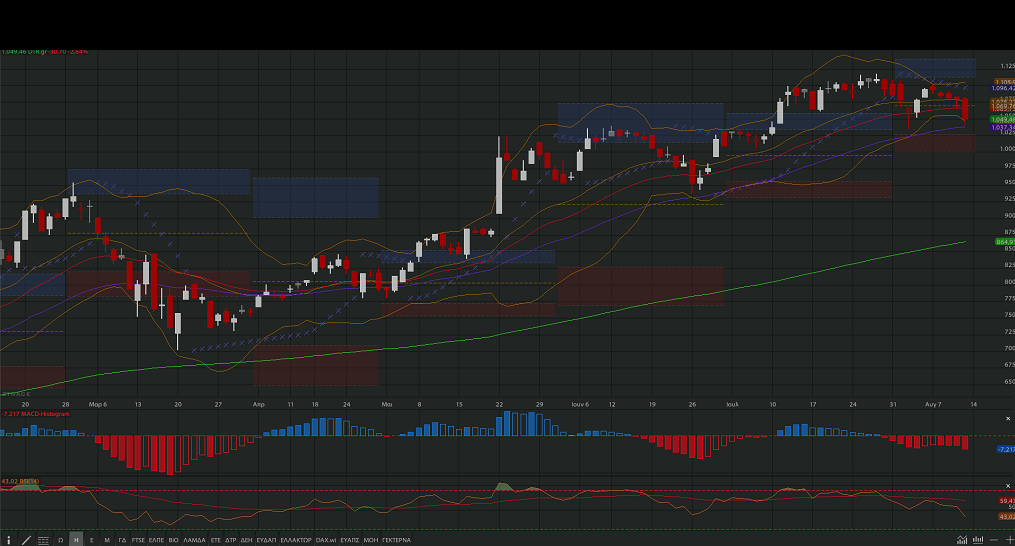This screenshot has width=1015, height=546.
Task: Click the Αυγ 7 date label
Action: click(x=933, y=404)
